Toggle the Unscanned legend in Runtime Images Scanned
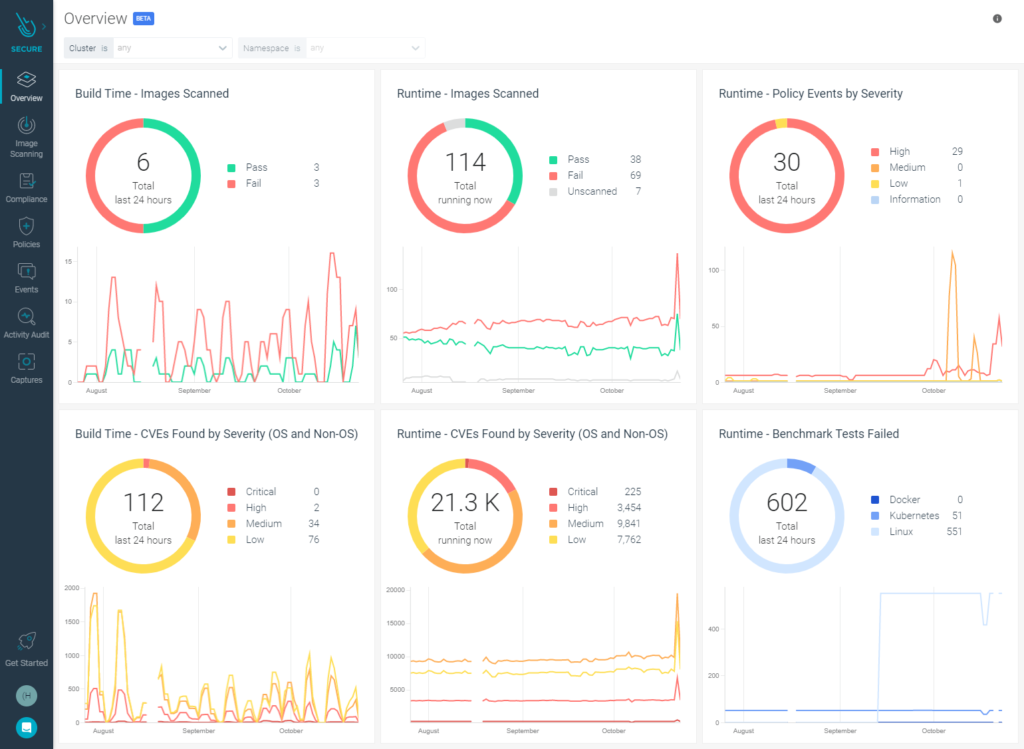 click(x=592, y=192)
